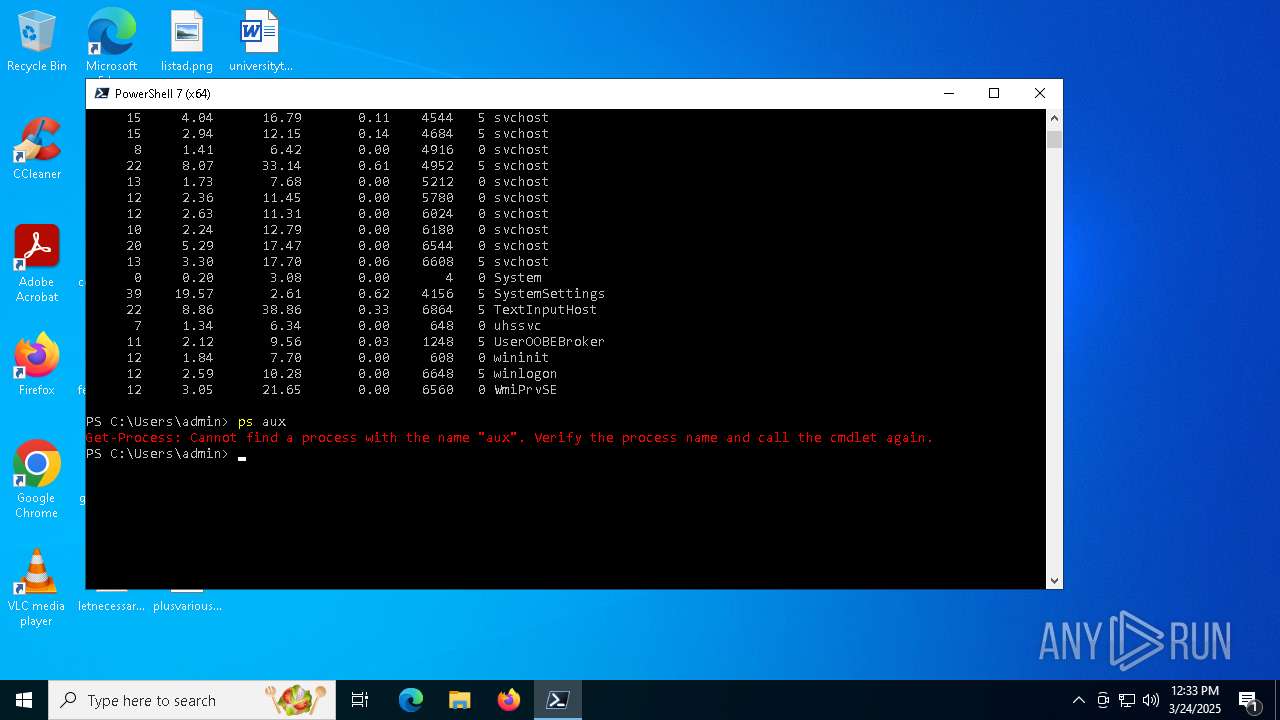Viewport: 1280px width, 720px height.
Task: Open Firefox from the taskbar
Action: point(509,700)
